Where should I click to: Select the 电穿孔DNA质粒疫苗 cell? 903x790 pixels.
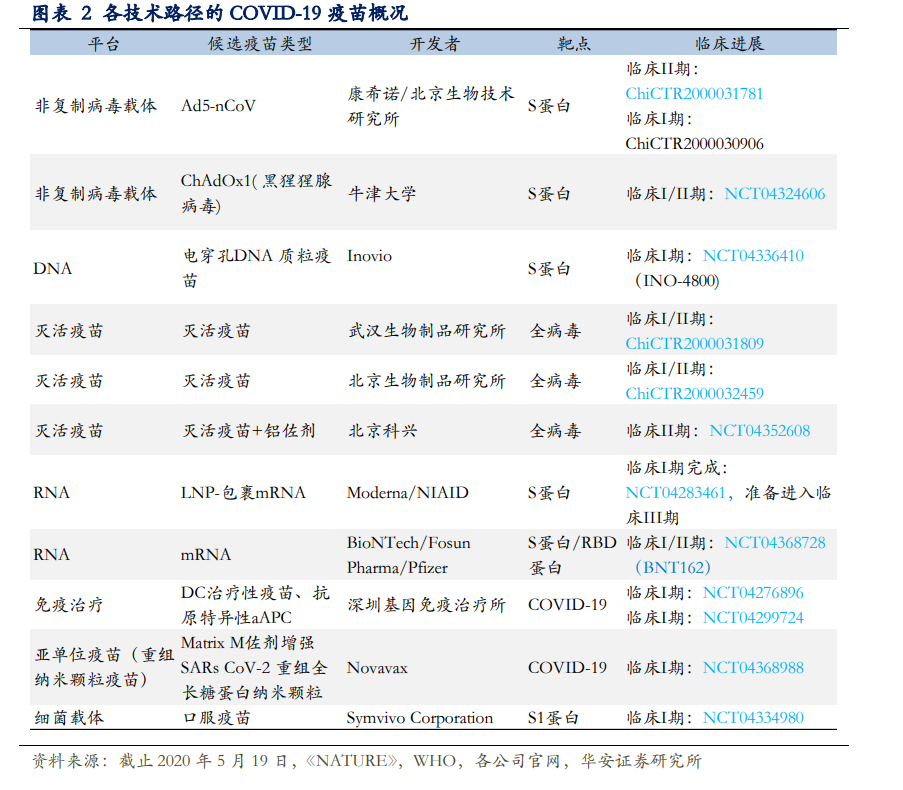click(256, 268)
